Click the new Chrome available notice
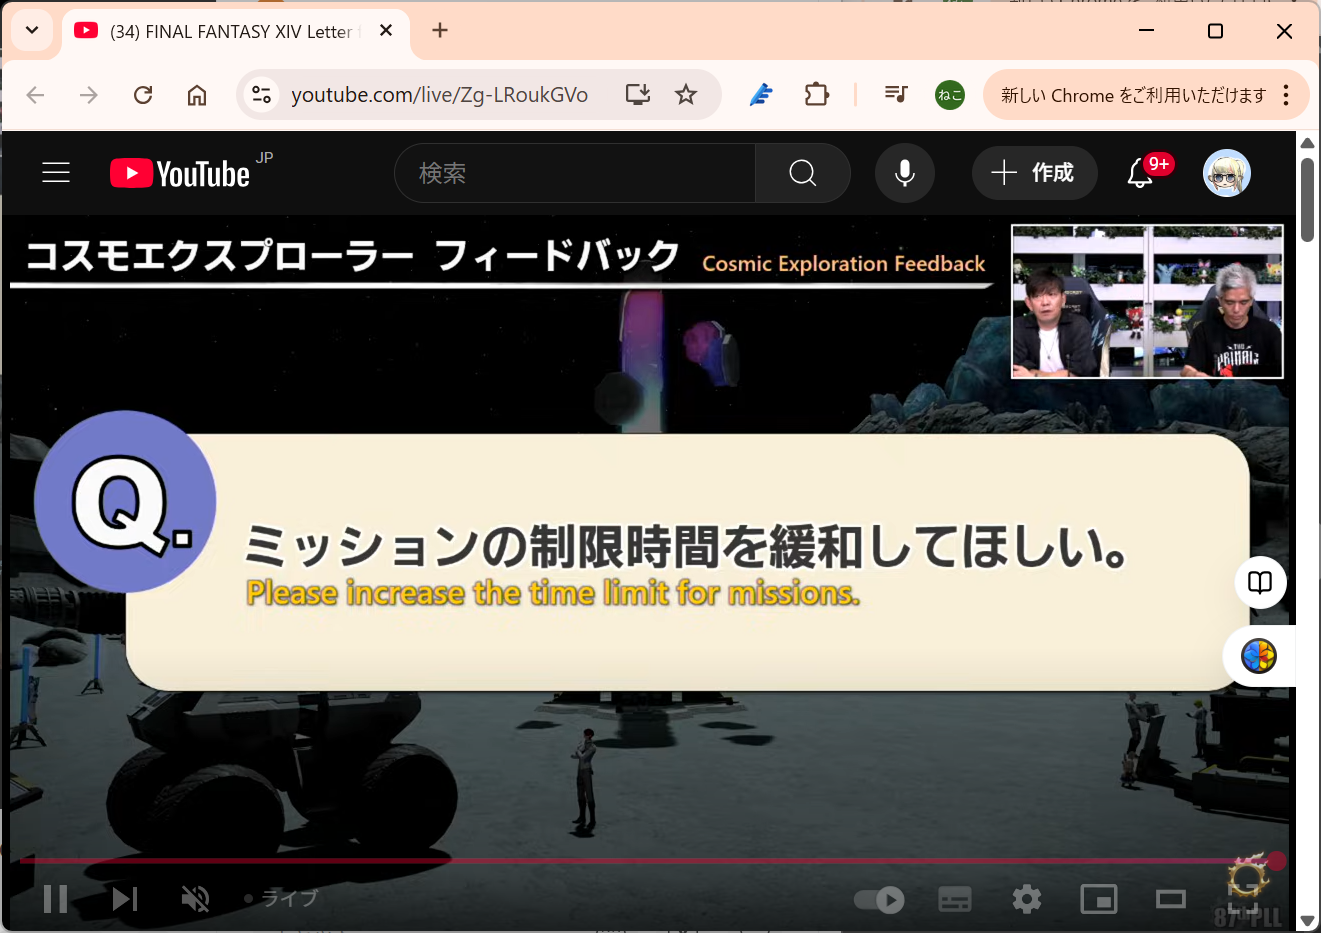This screenshot has height=933, width=1321. (1133, 95)
